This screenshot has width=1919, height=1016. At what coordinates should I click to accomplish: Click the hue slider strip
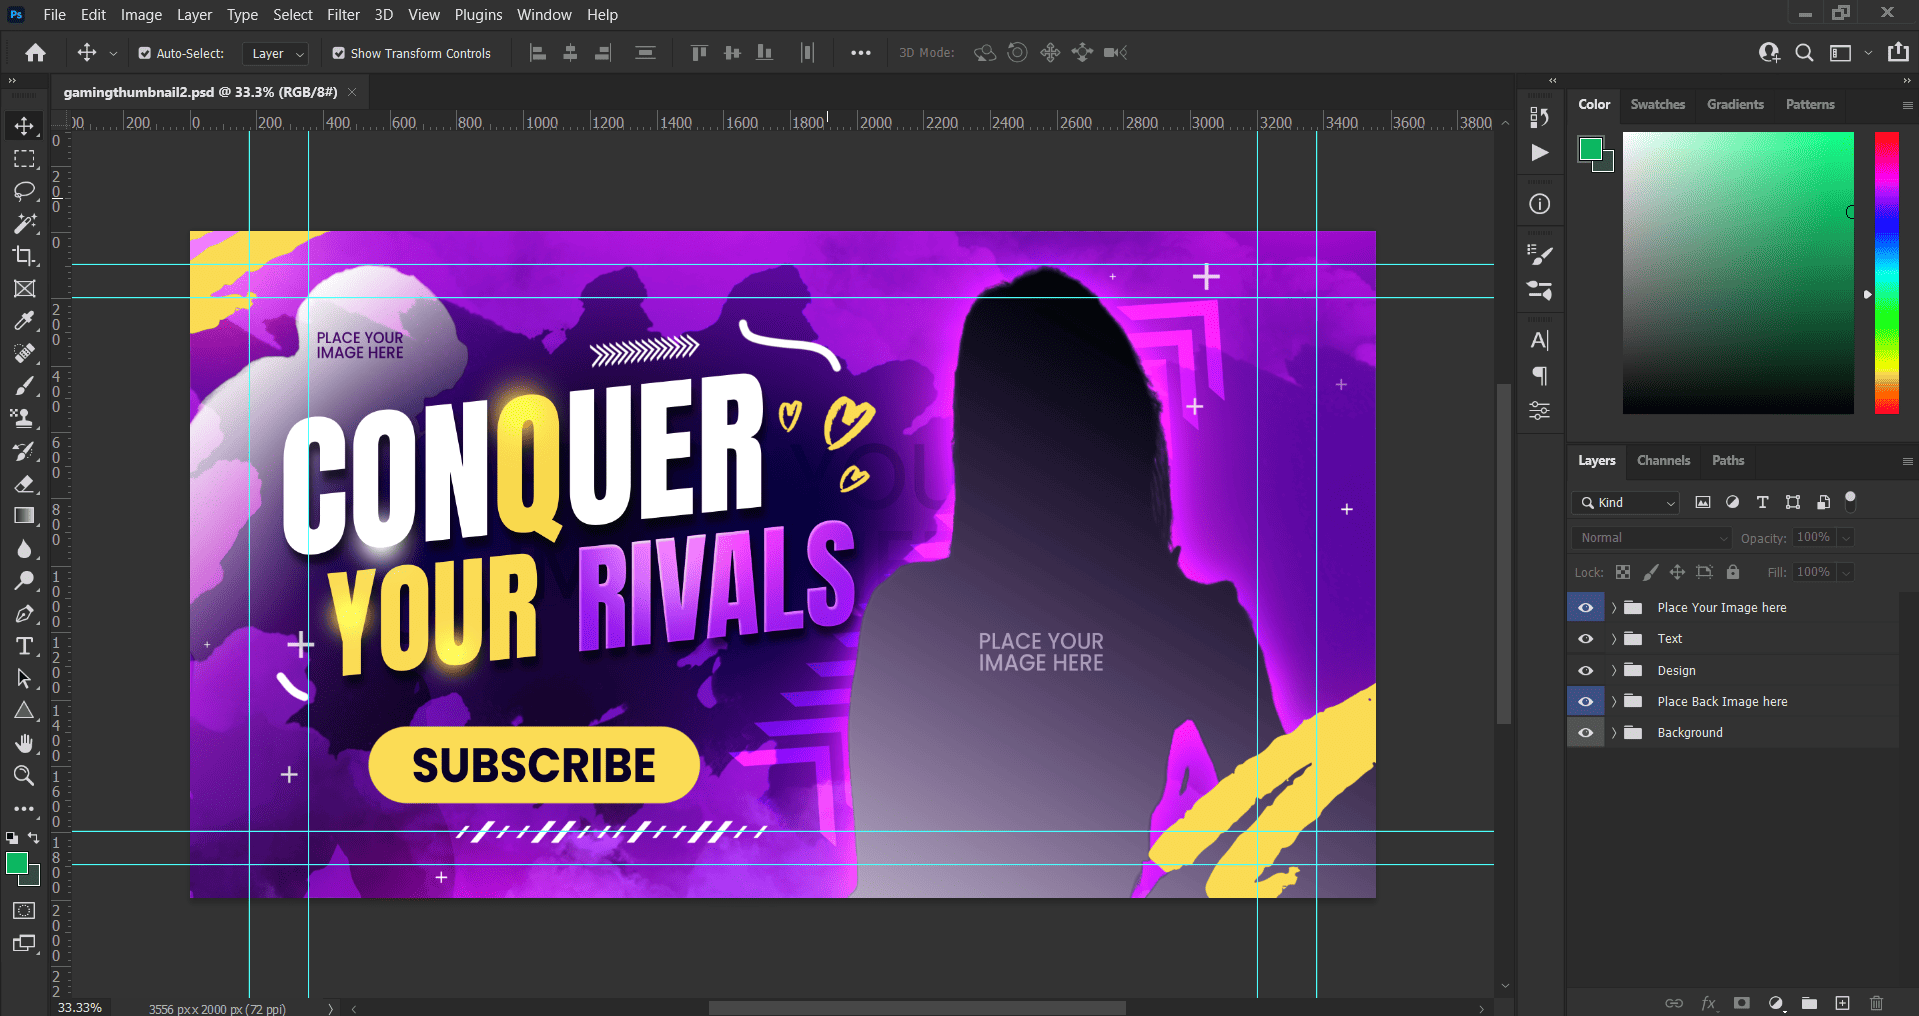point(1886,272)
